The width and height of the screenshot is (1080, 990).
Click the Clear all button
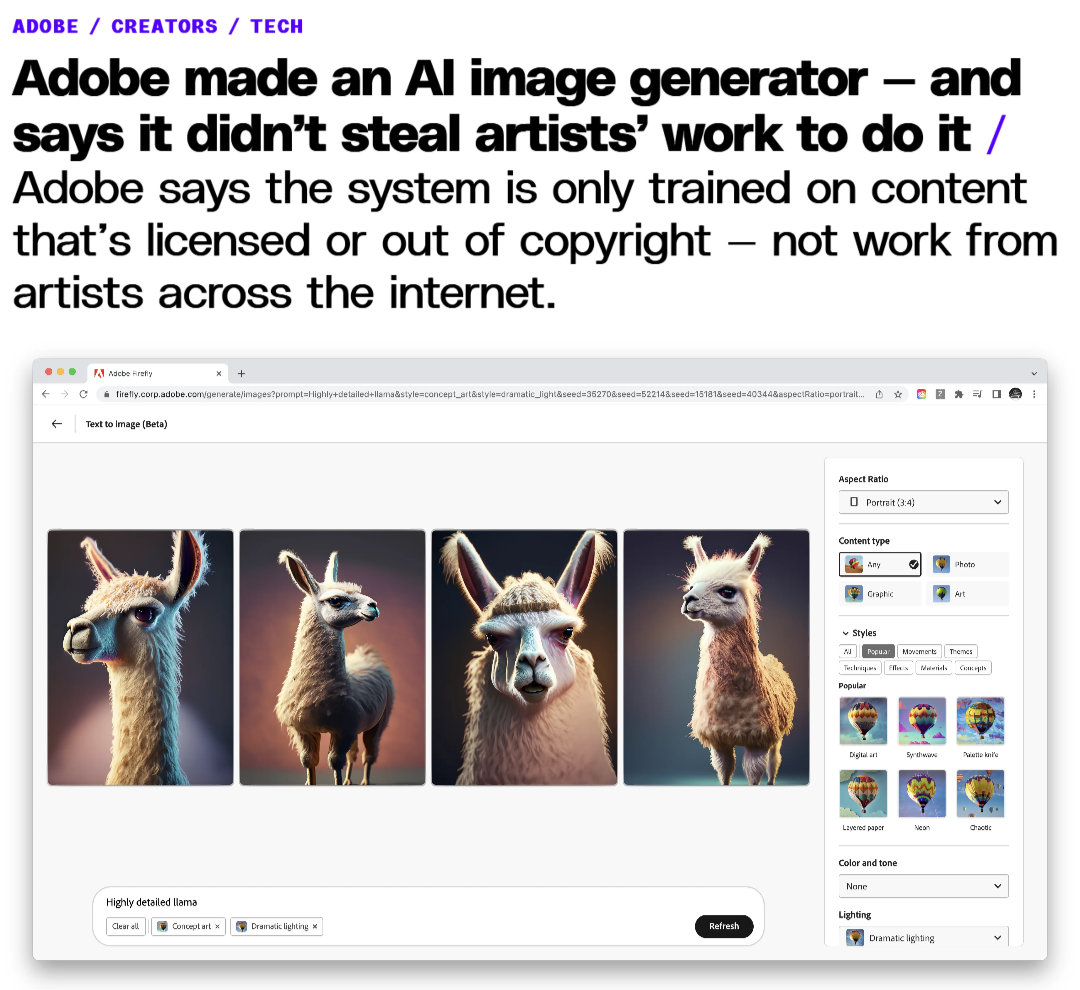pyautogui.click(x=125, y=927)
